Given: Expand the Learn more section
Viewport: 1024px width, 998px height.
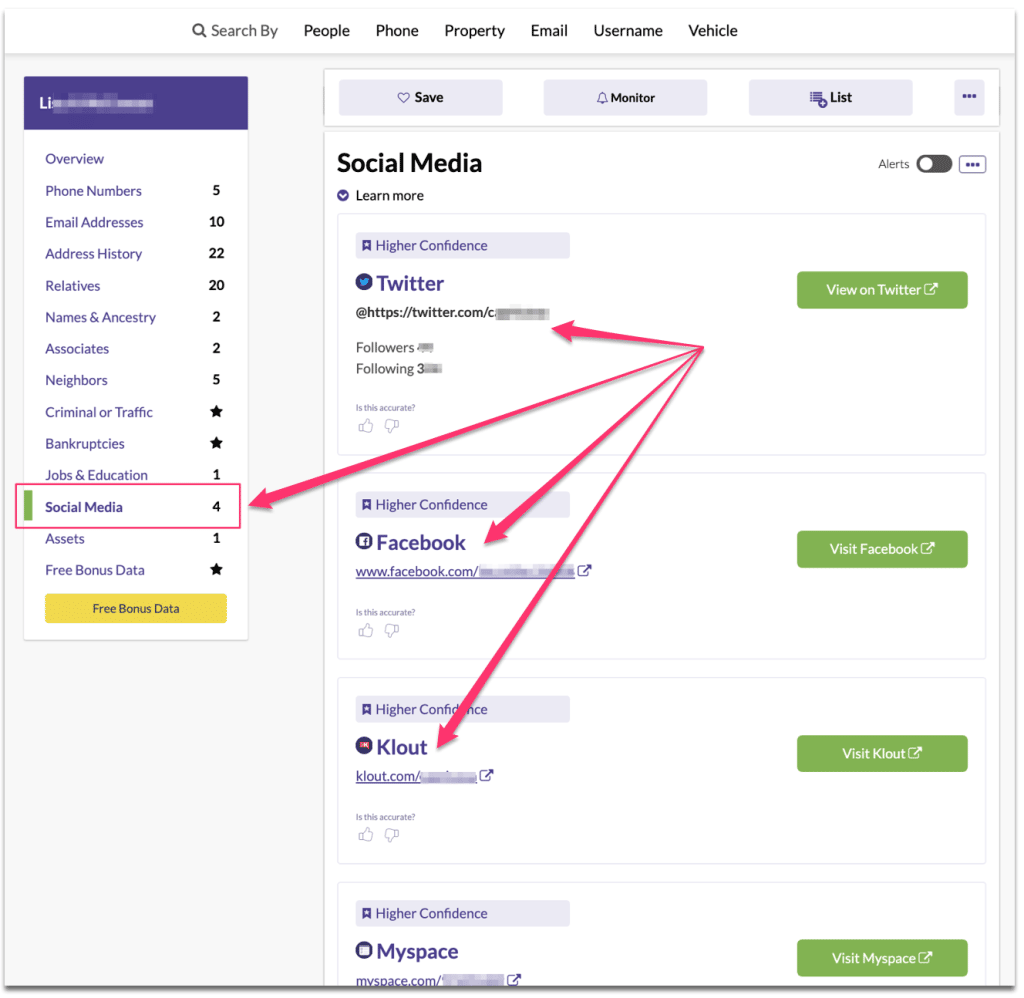Looking at the screenshot, I should click(380, 195).
